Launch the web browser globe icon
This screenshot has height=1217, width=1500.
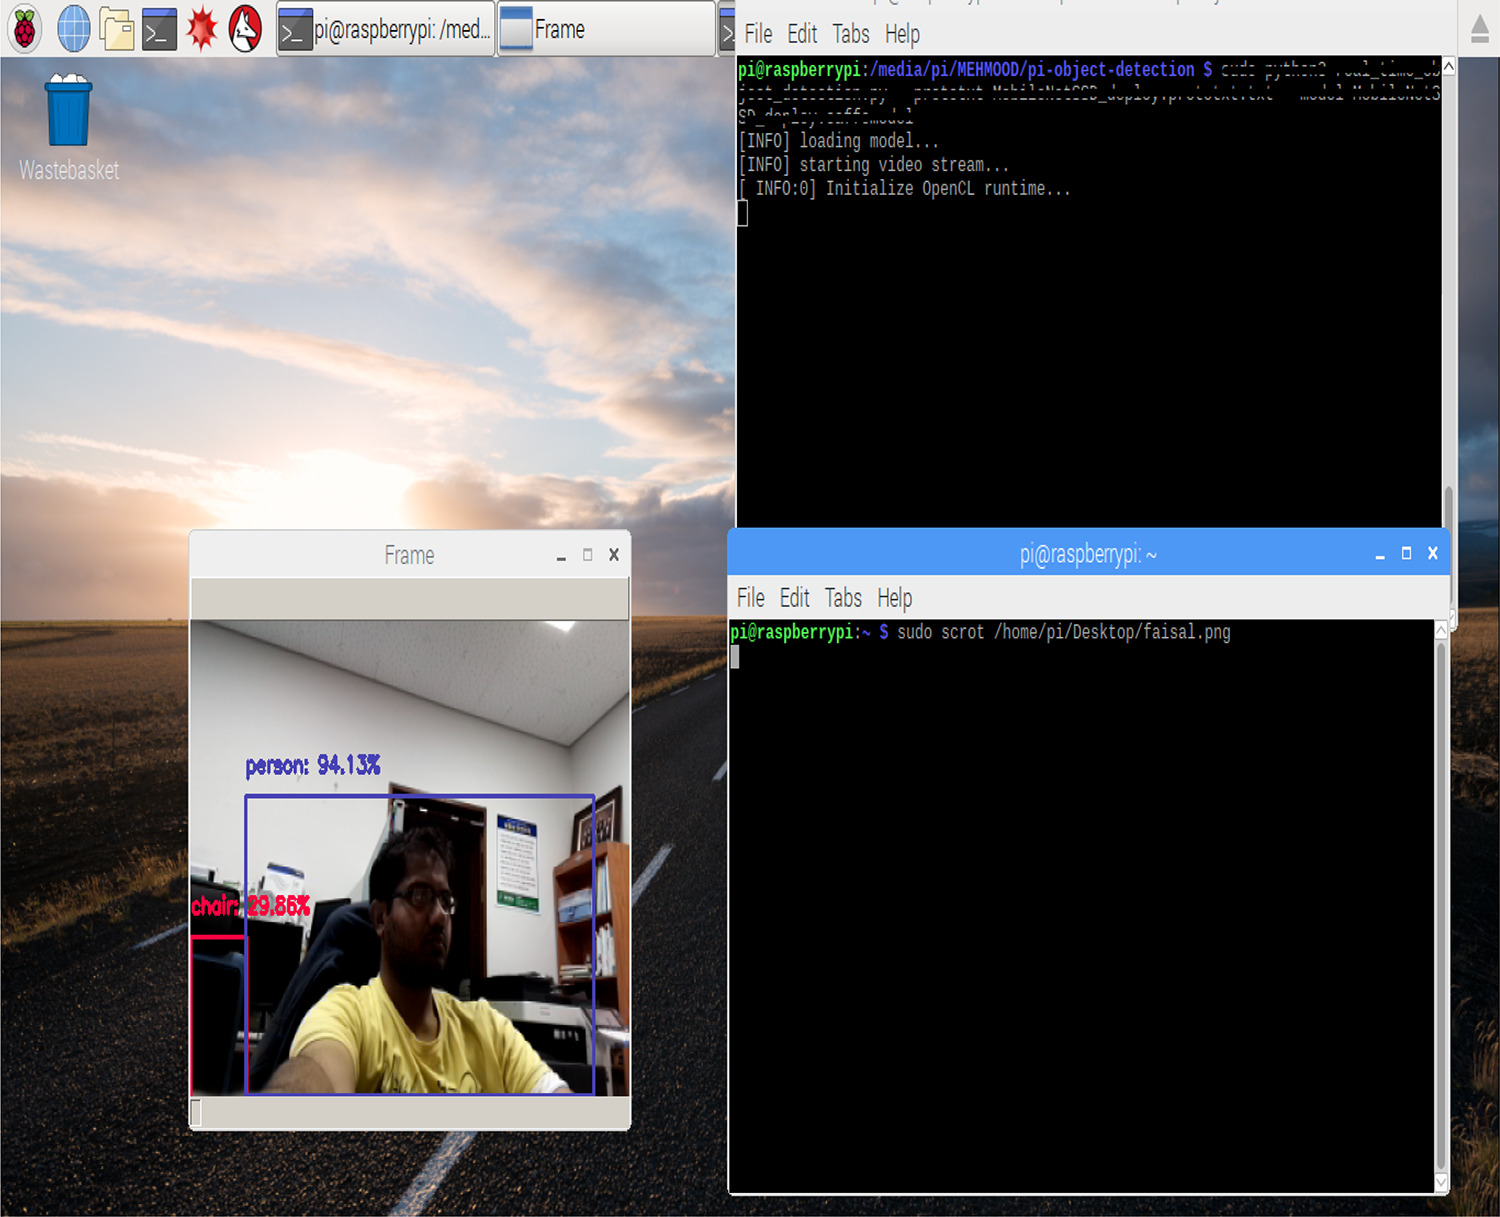(x=73, y=28)
